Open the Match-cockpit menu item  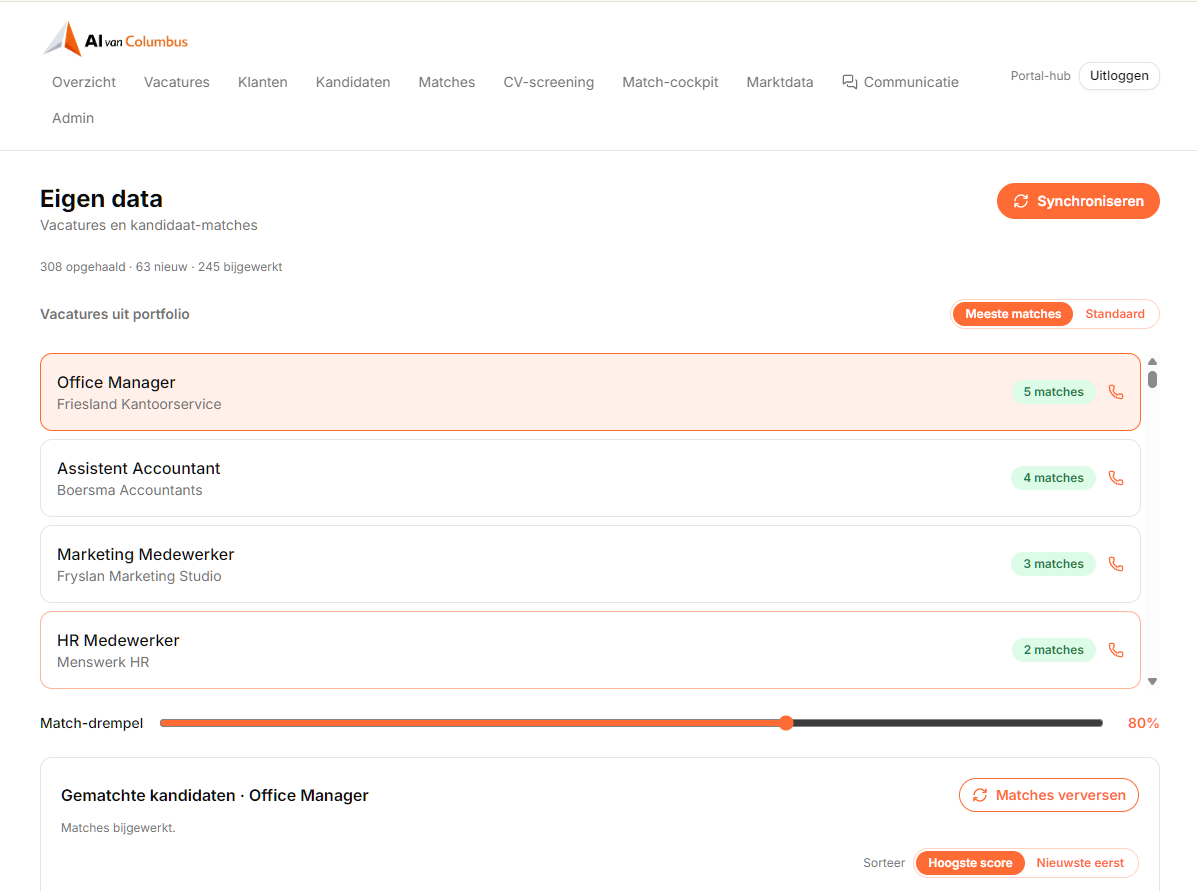pos(669,82)
